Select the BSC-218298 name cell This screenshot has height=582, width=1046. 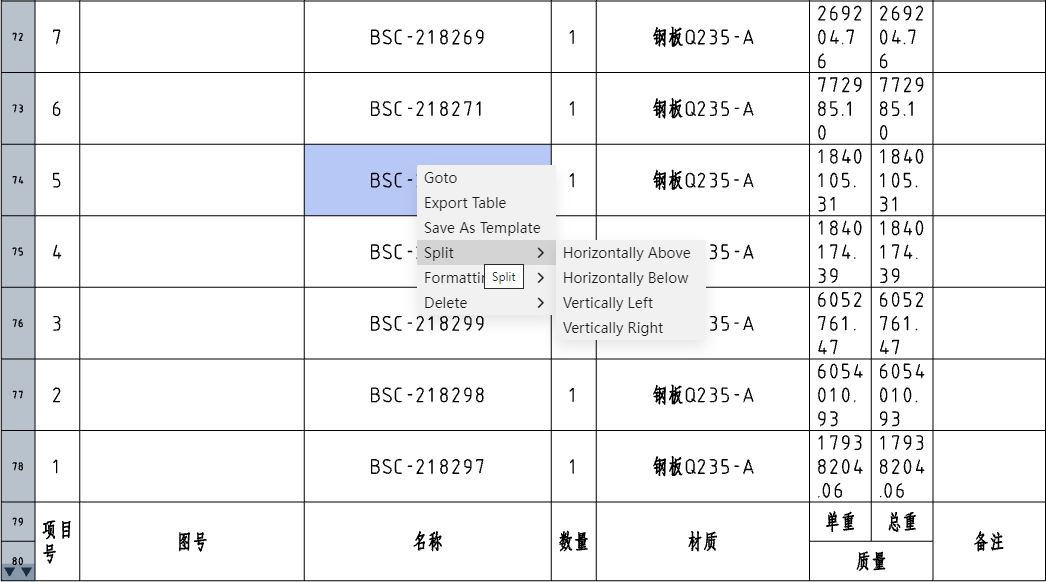[x=427, y=395]
